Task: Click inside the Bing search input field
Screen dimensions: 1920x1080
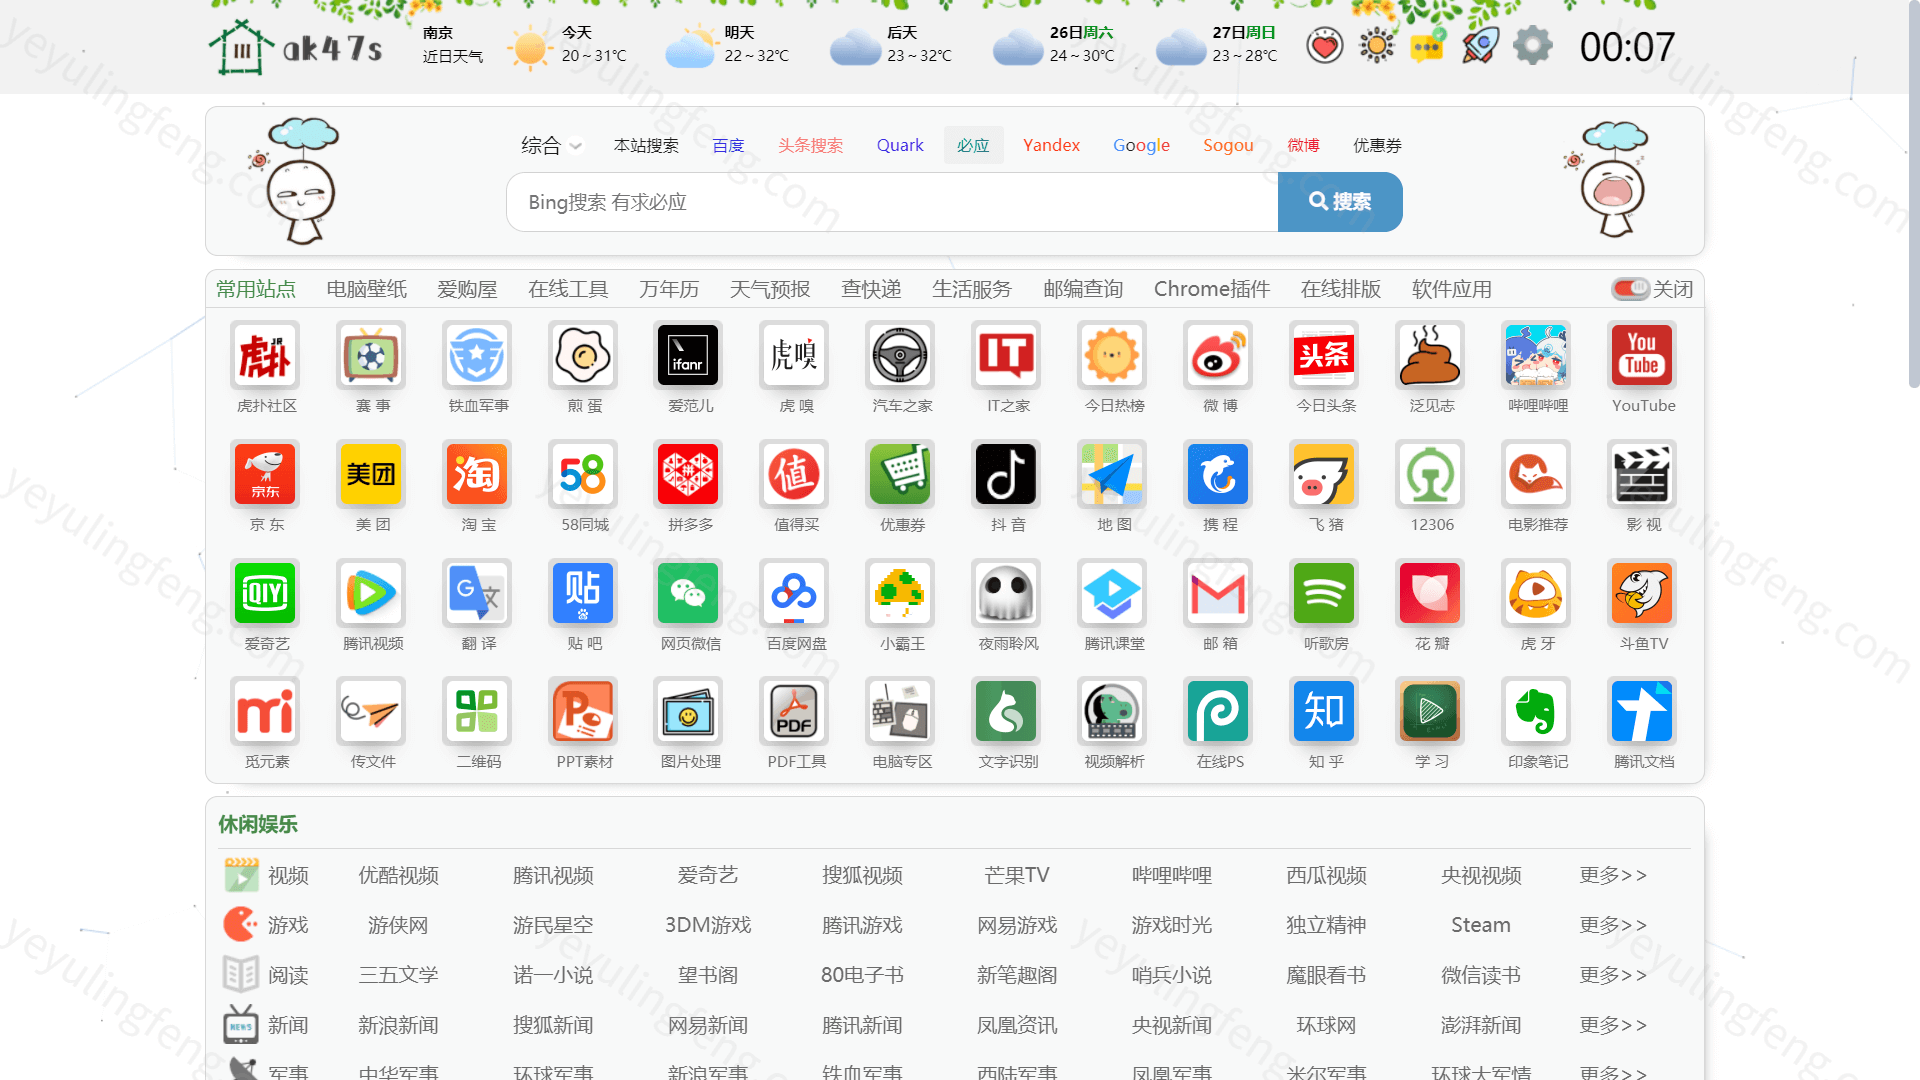Action: pos(890,201)
